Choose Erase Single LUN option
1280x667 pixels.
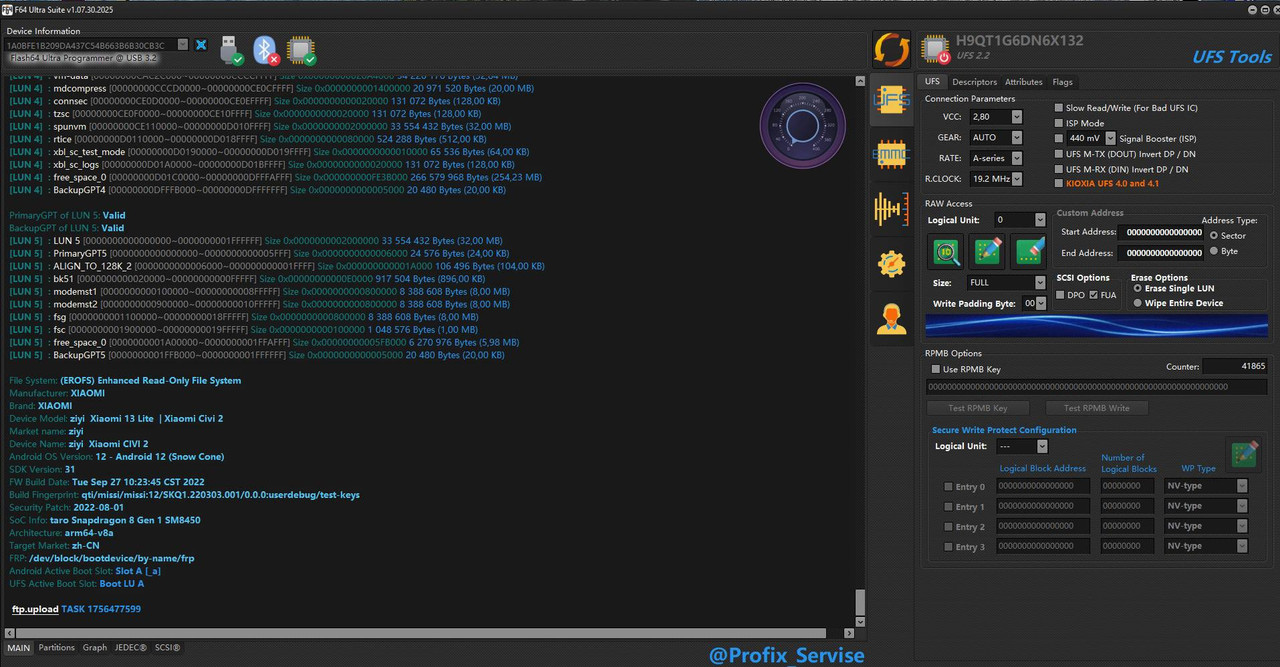click(x=1137, y=288)
